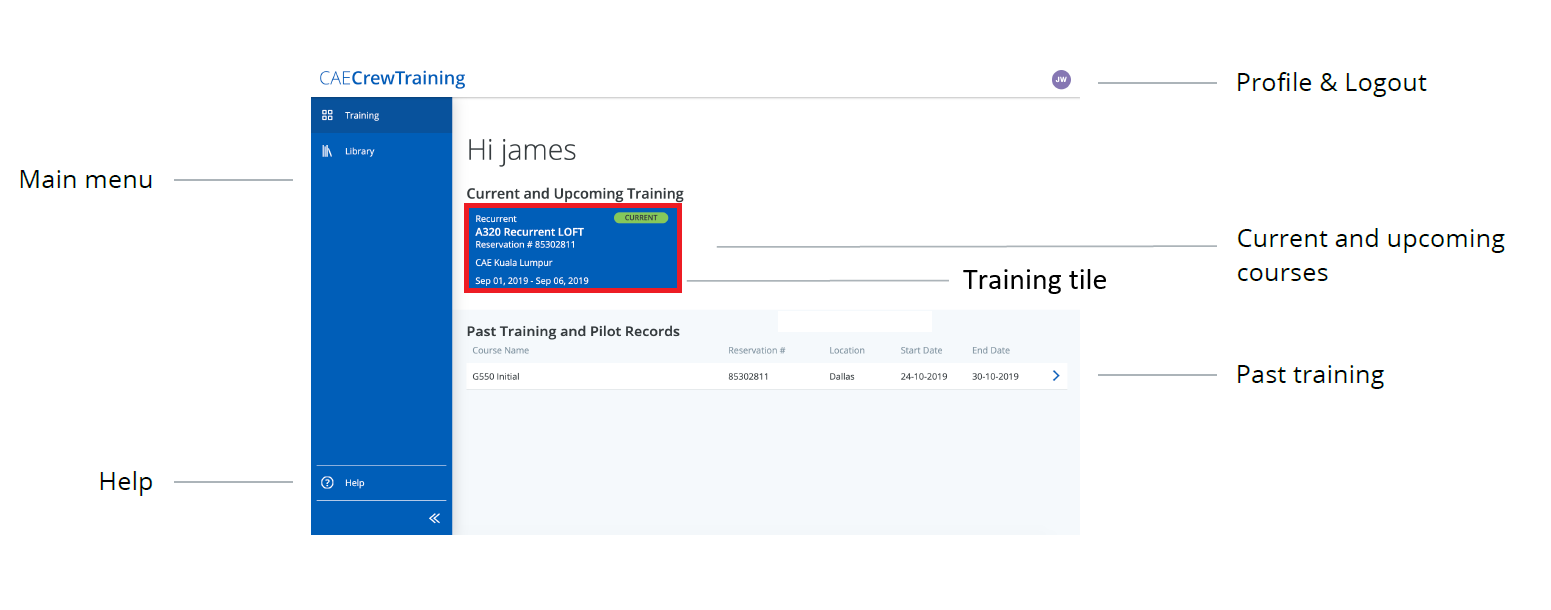The image size is (1551, 610).
Task: Click the Past Training and Pilot Records heading
Action: tap(573, 331)
